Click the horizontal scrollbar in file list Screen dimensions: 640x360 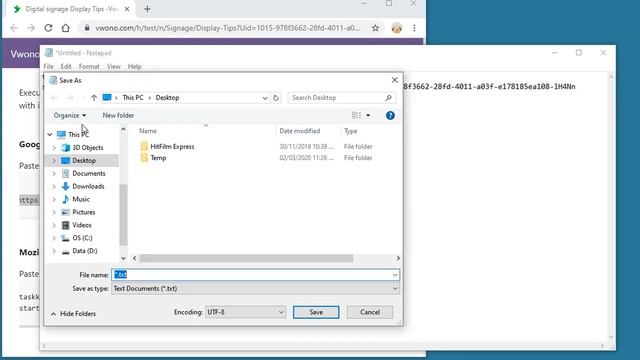tap(246, 258)
